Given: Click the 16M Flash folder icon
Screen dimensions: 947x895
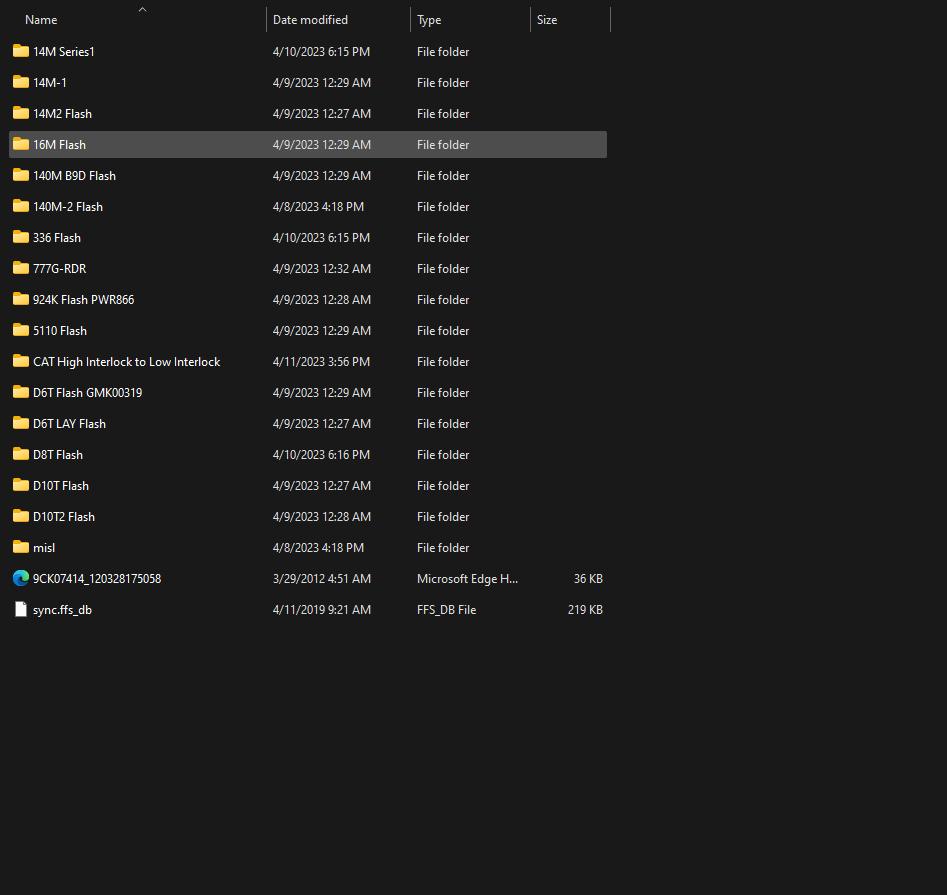Looking at the screenshot, I should (x=20, y=144).
